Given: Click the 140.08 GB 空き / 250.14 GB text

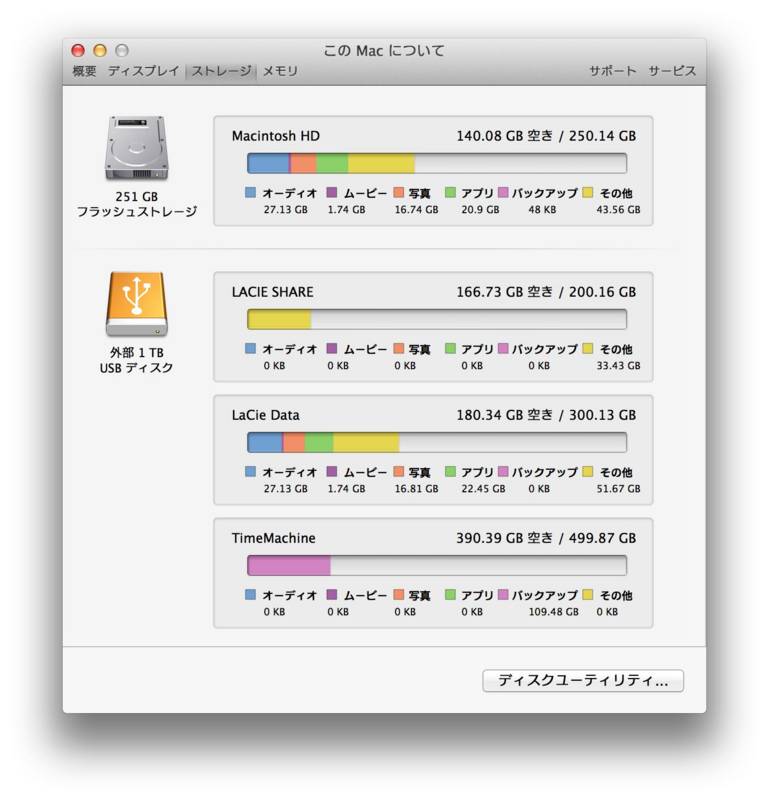Looking at the screenshot, I should click(546, 136).
